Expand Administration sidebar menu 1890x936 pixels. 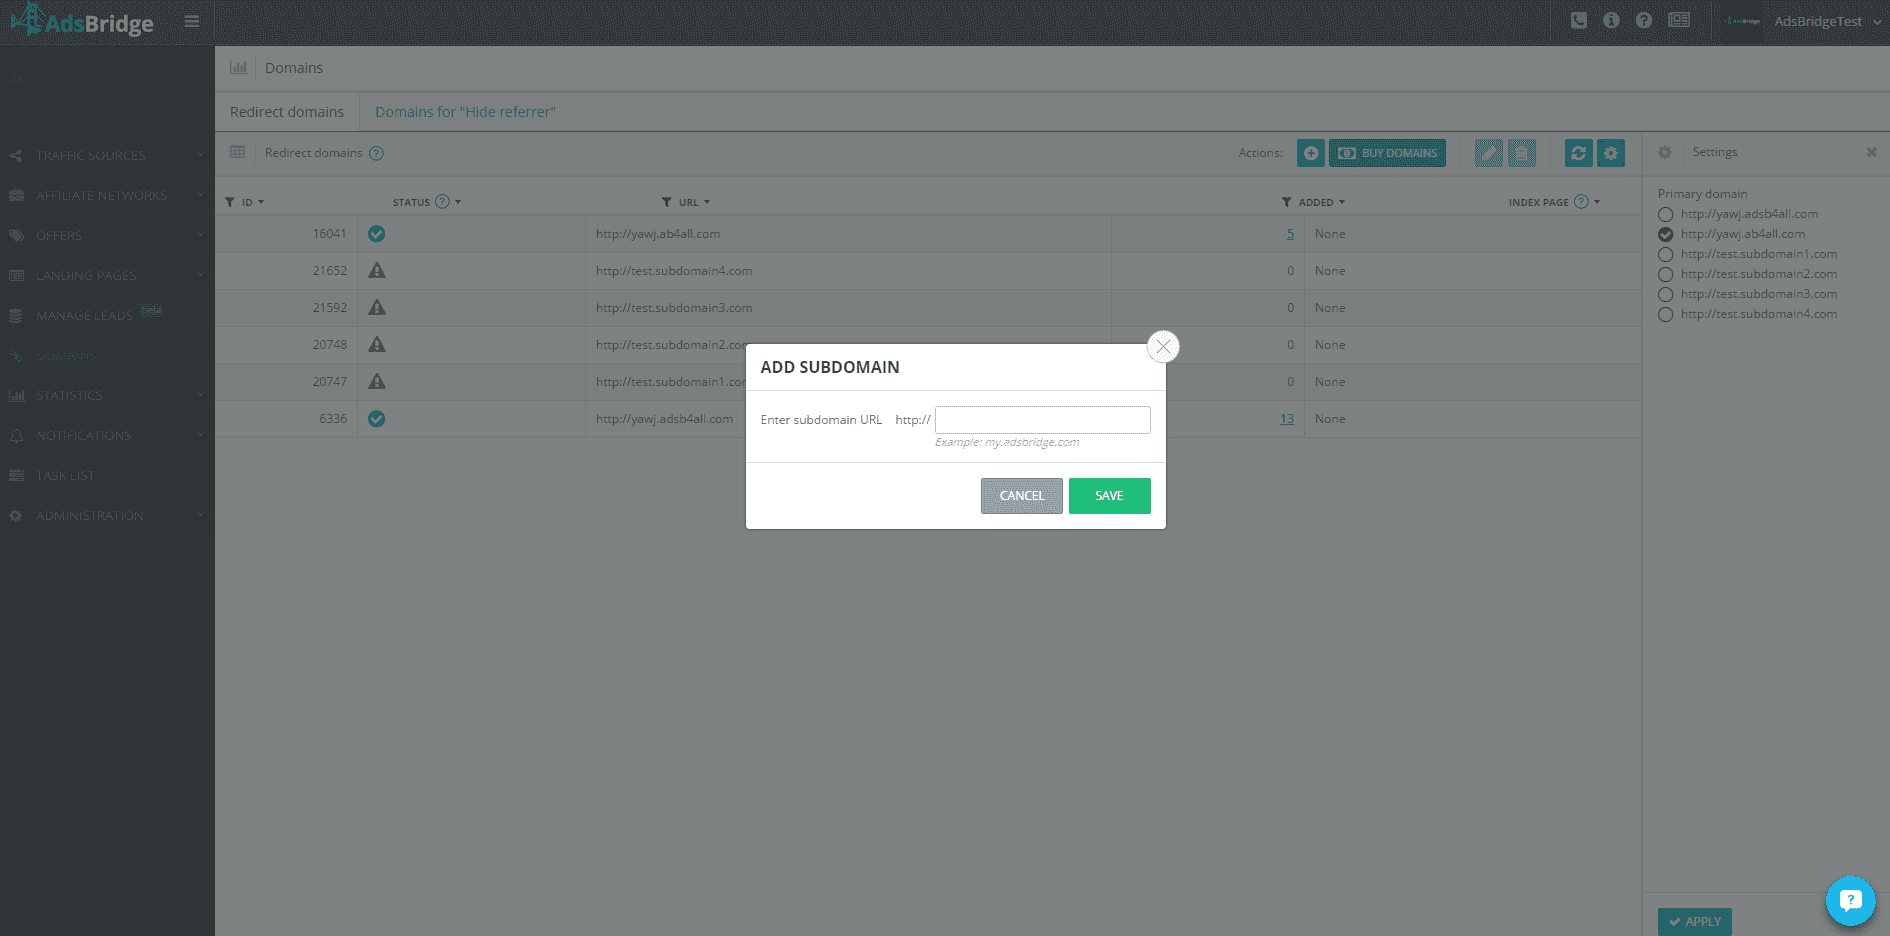(x=107, y=515)
